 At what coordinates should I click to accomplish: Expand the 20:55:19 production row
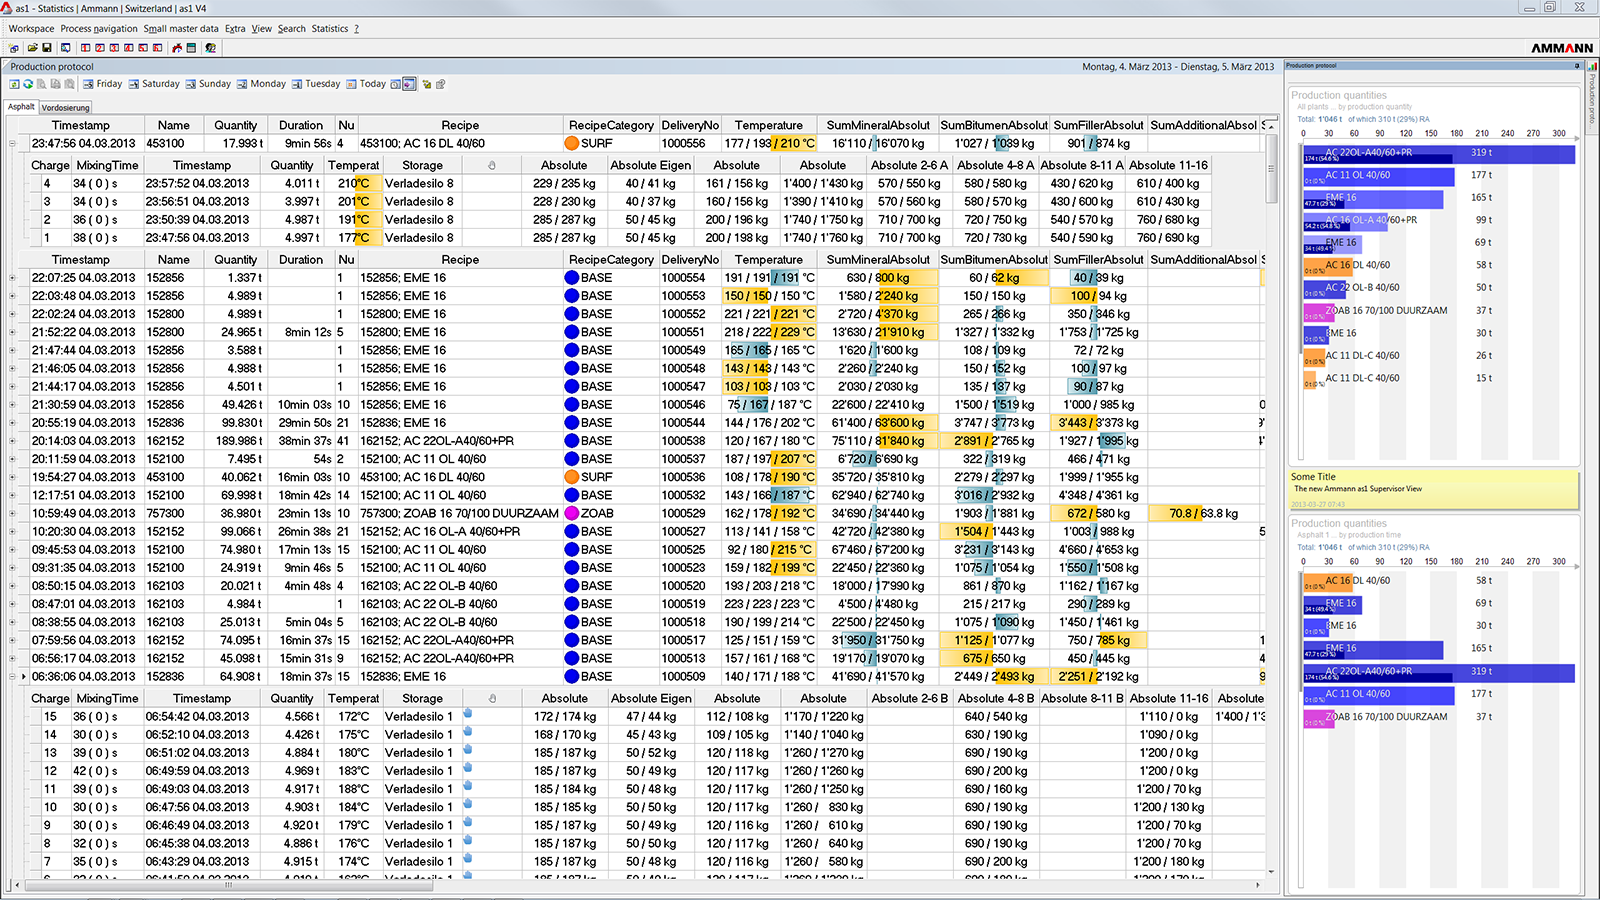pyautogui.click(x=12, y=423)
